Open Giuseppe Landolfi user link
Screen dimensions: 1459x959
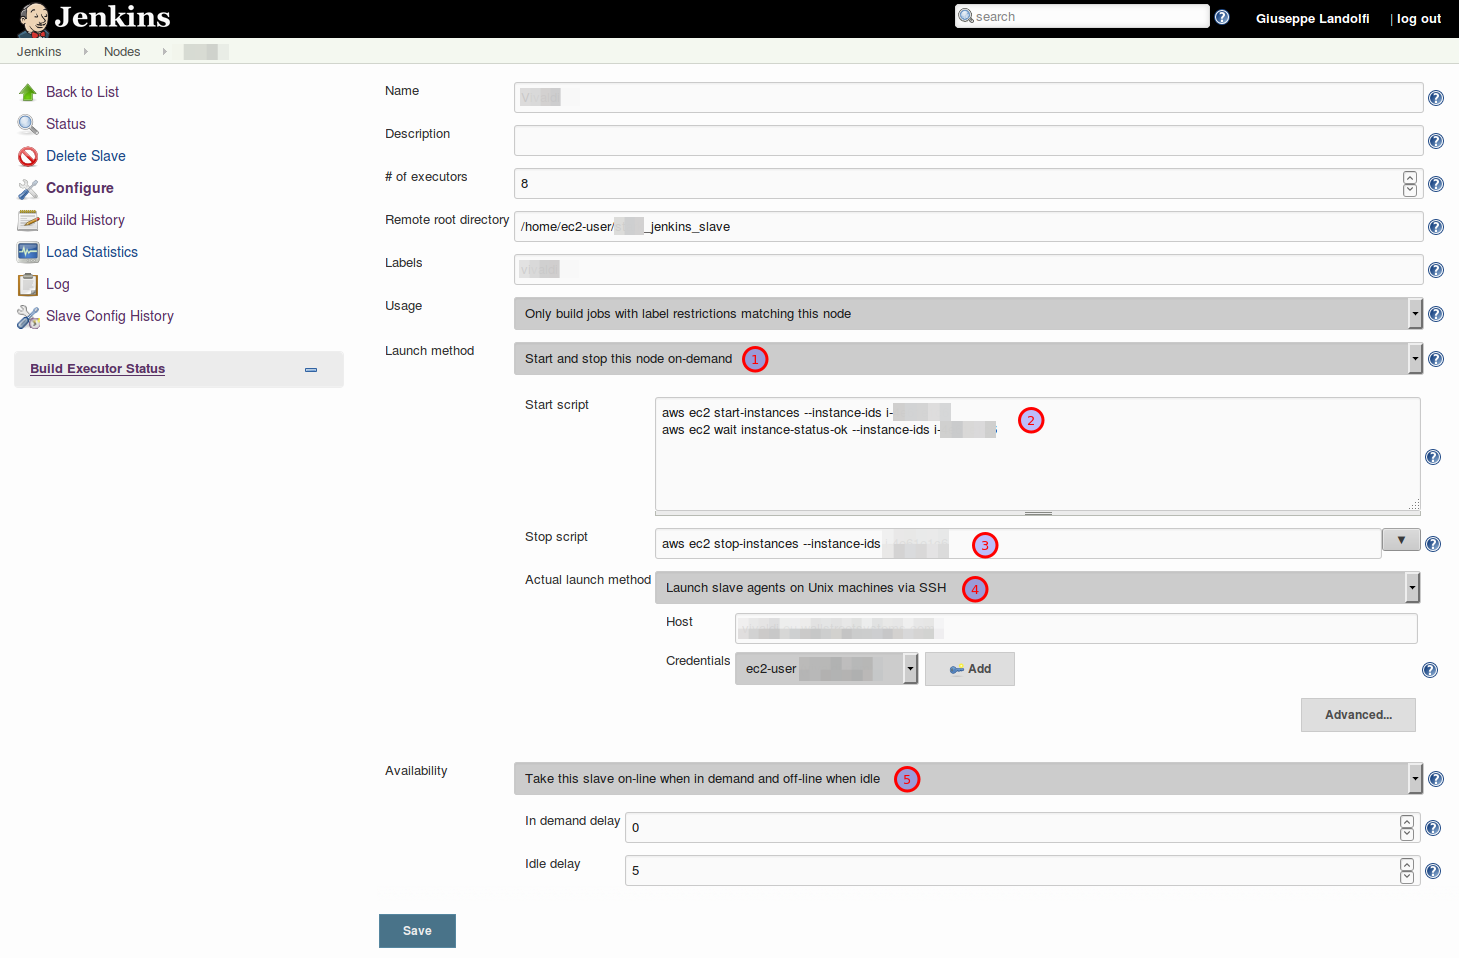(x=1312, y=18)
